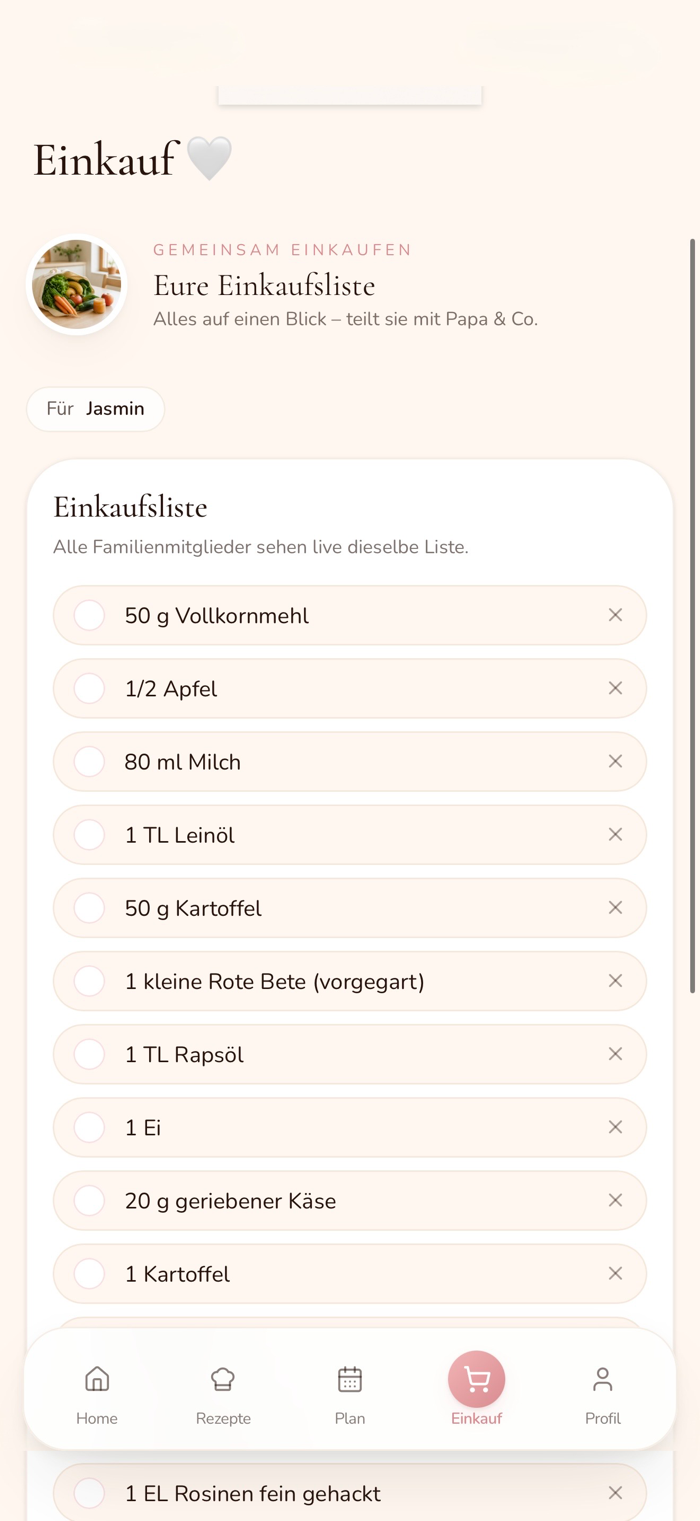Remove 50 g Vollkornmehl with its X
This screenshot has width=700, height=1521.
615,615
